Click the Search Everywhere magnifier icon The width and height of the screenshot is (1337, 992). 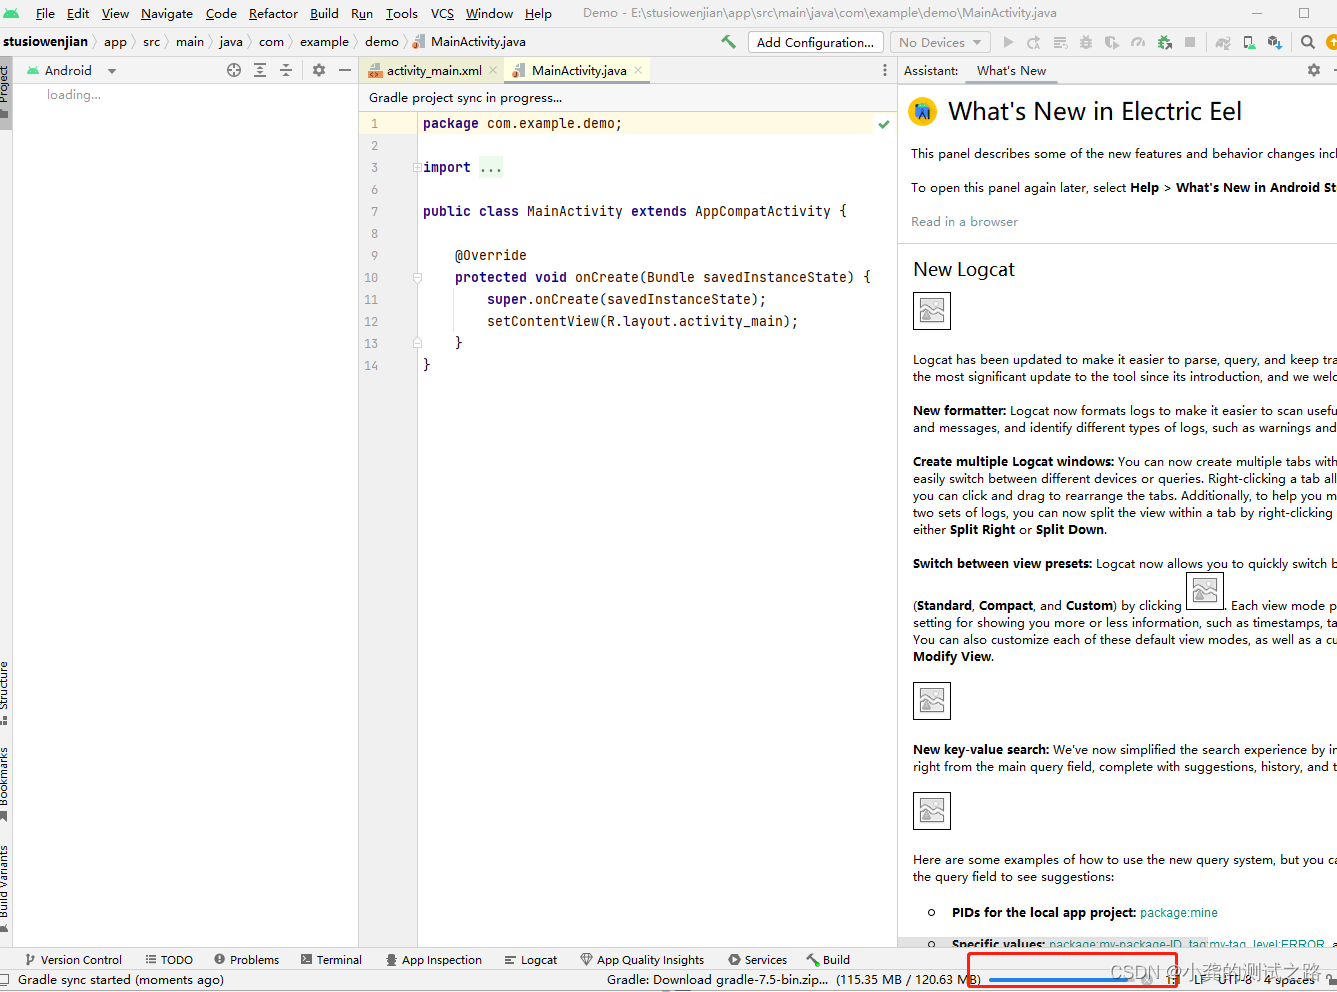[x=1308, y=42]
